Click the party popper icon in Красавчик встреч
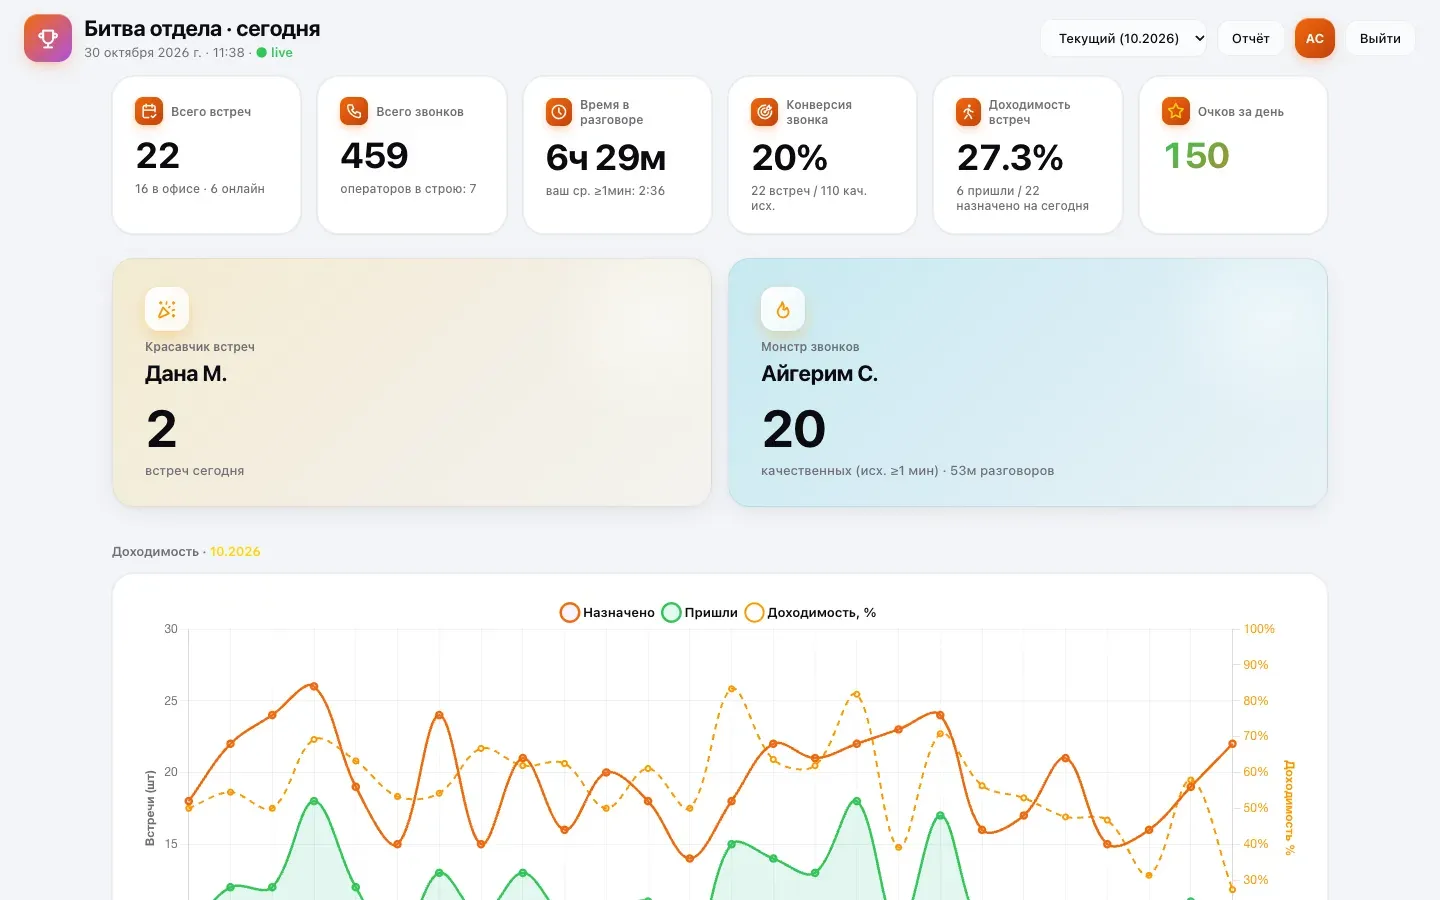 tap(167, 309)
